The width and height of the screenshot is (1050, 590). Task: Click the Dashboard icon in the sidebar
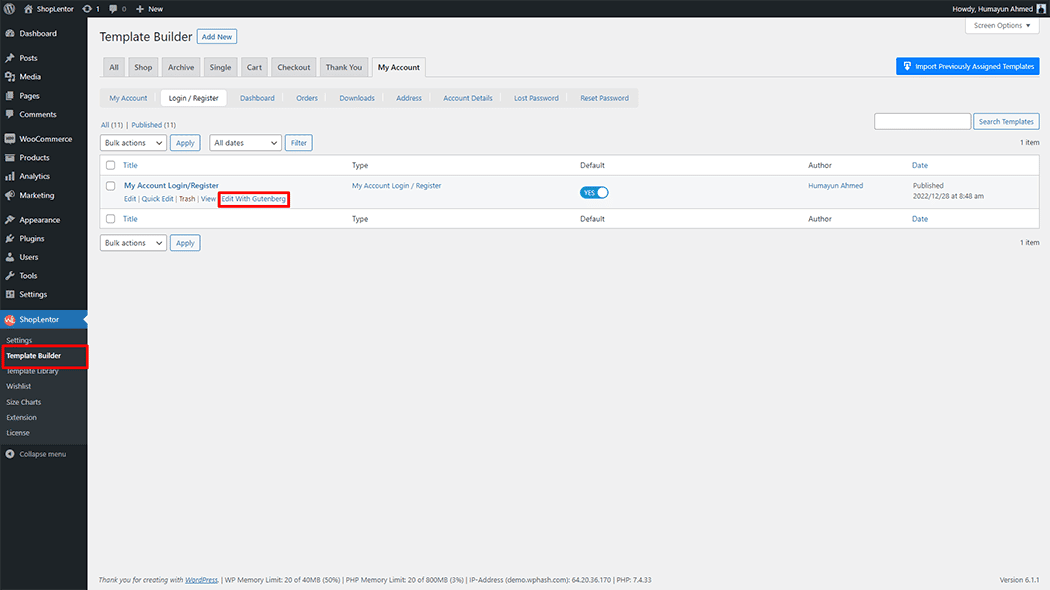[x=9, y=33]
